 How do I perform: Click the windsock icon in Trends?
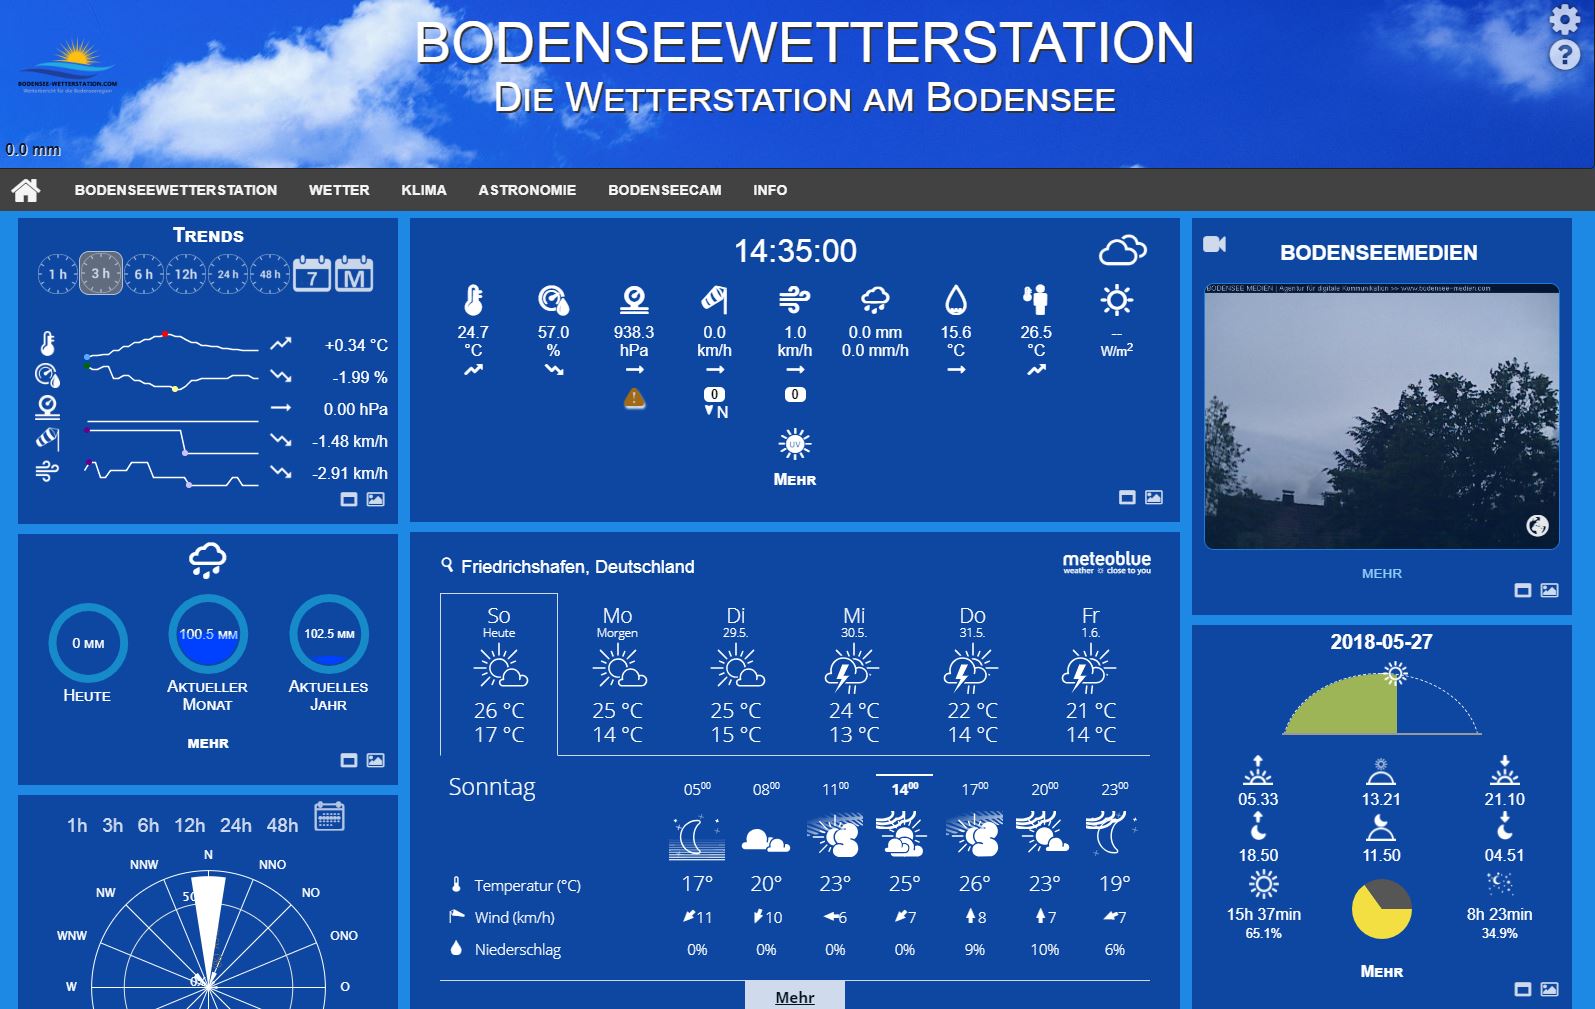point(47,439)
